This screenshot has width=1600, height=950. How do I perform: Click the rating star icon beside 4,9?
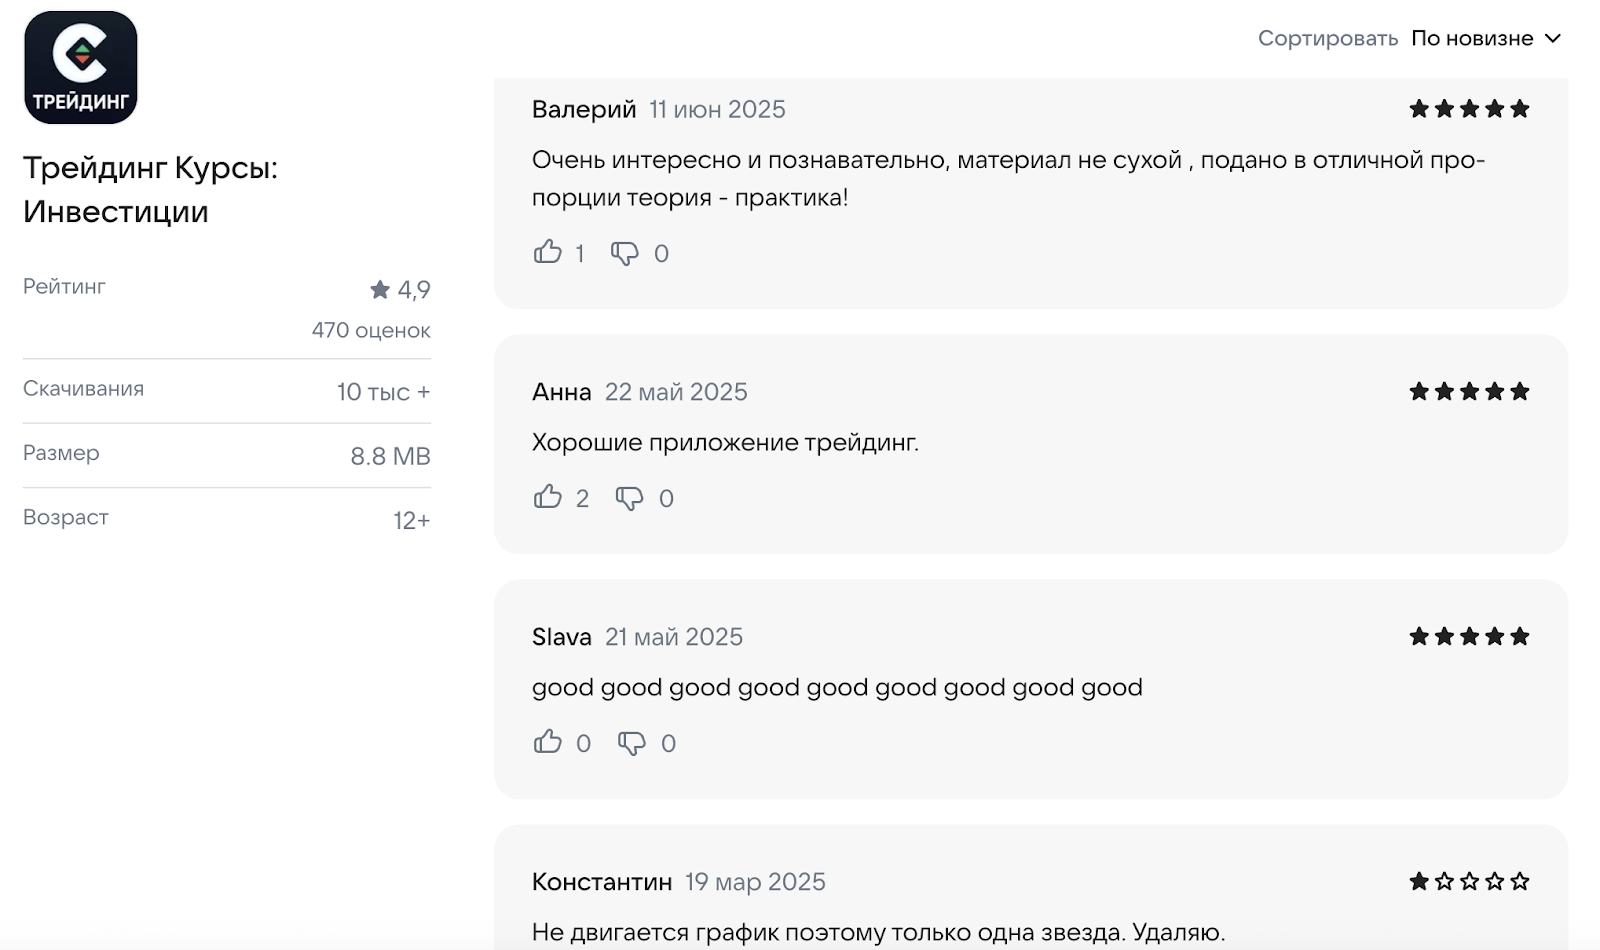[380, 290]
